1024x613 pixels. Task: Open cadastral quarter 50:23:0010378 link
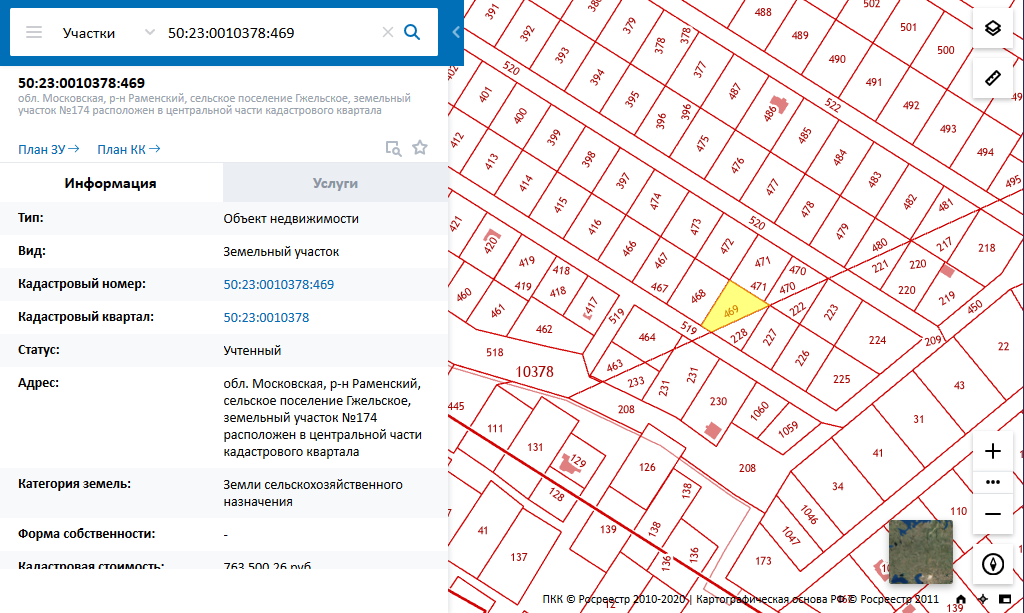[266, 318]
